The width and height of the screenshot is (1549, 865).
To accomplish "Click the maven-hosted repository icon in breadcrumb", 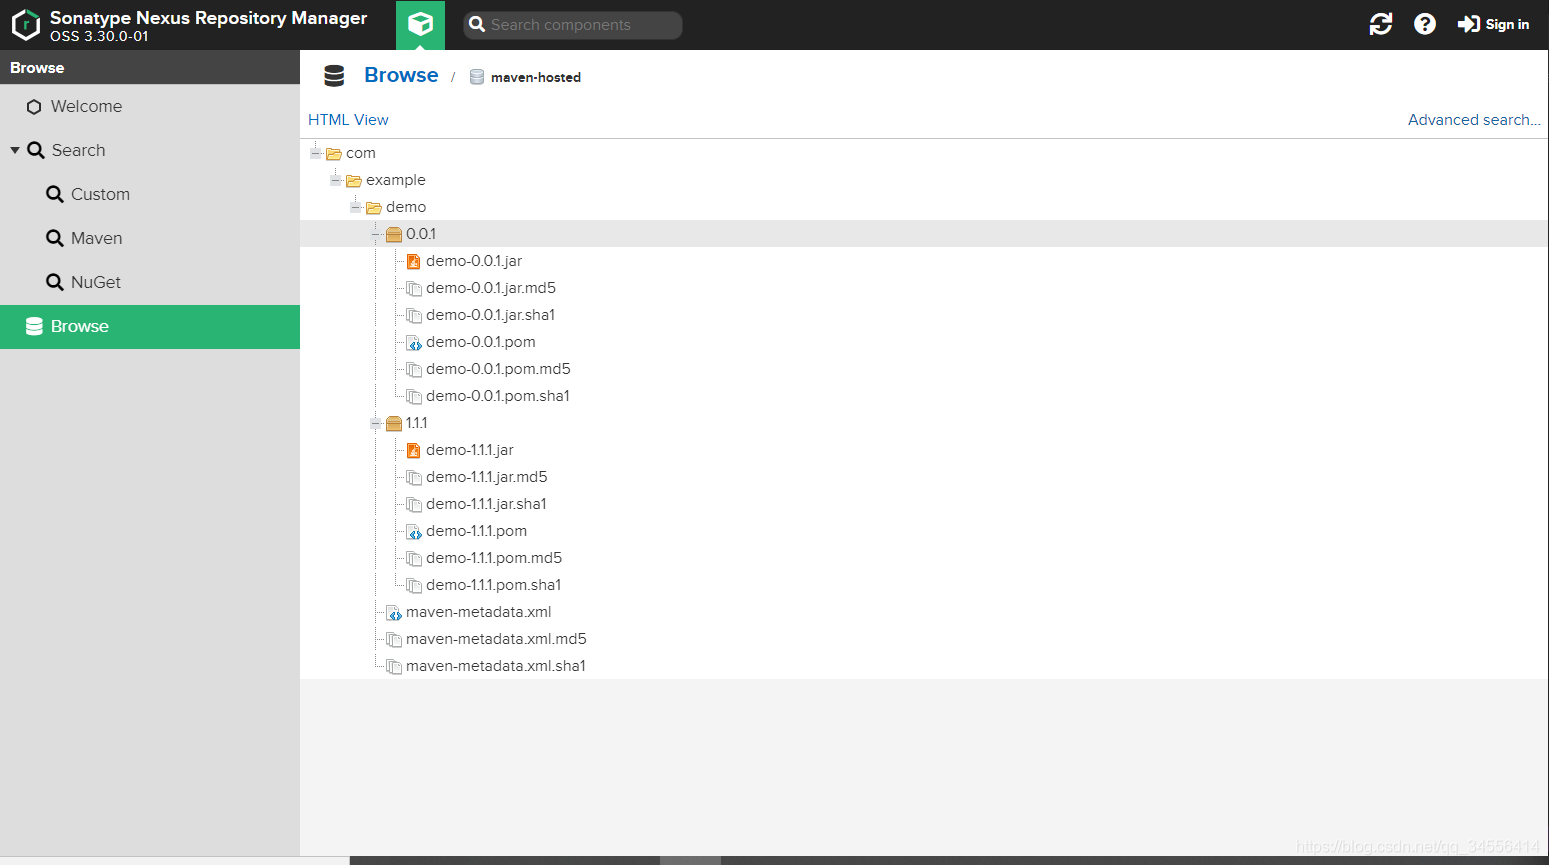I will [x=477, y=77].
